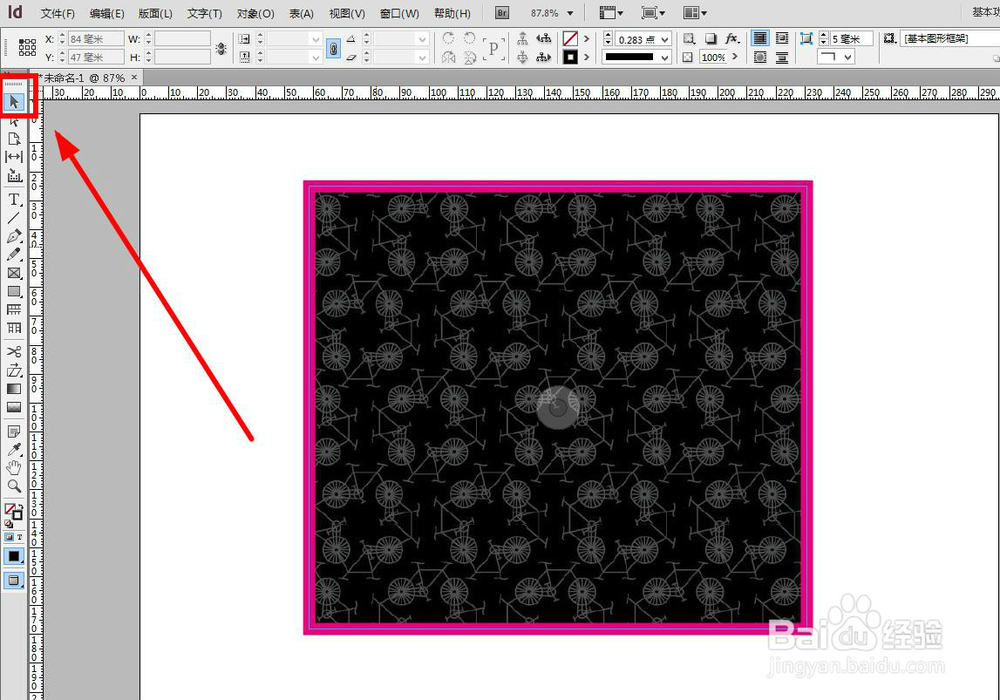Viewport: 1000px width, 700px height.
Task: Open the screen mode dropdown
Action: (x=653, y=13)
